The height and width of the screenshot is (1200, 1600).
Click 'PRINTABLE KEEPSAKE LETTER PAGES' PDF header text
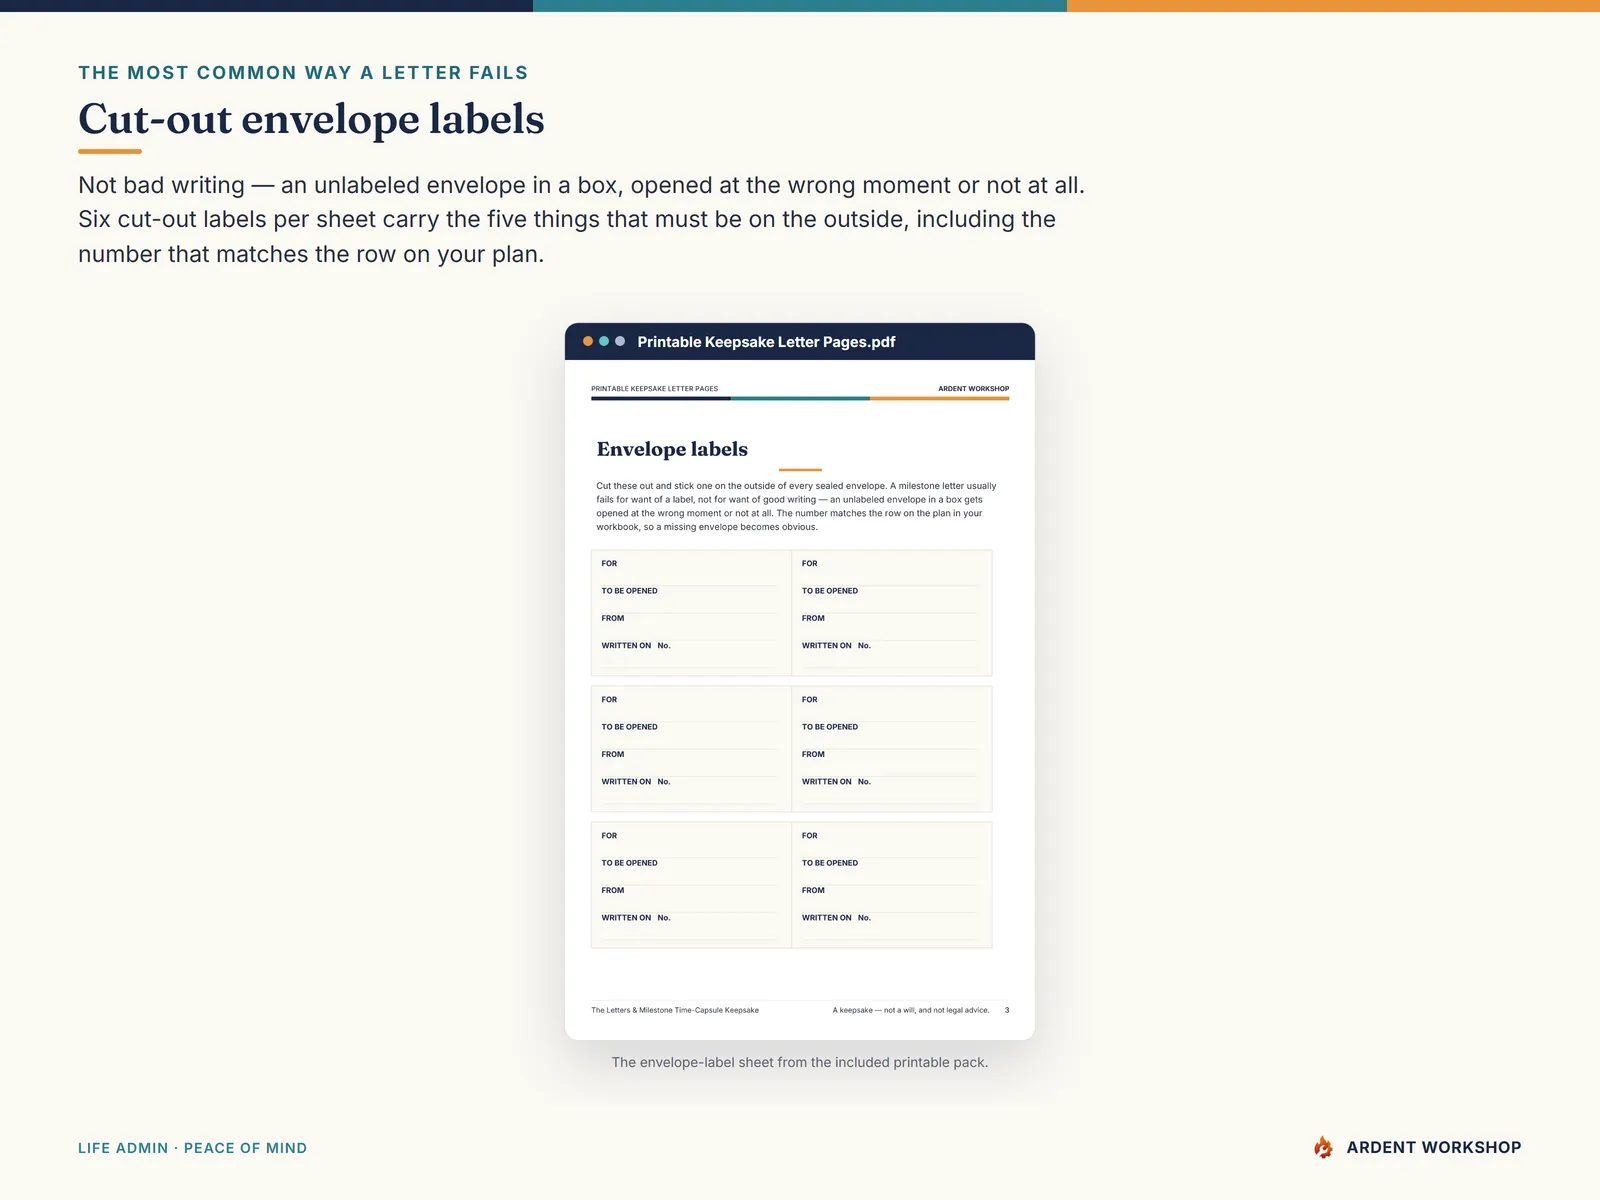654,389
